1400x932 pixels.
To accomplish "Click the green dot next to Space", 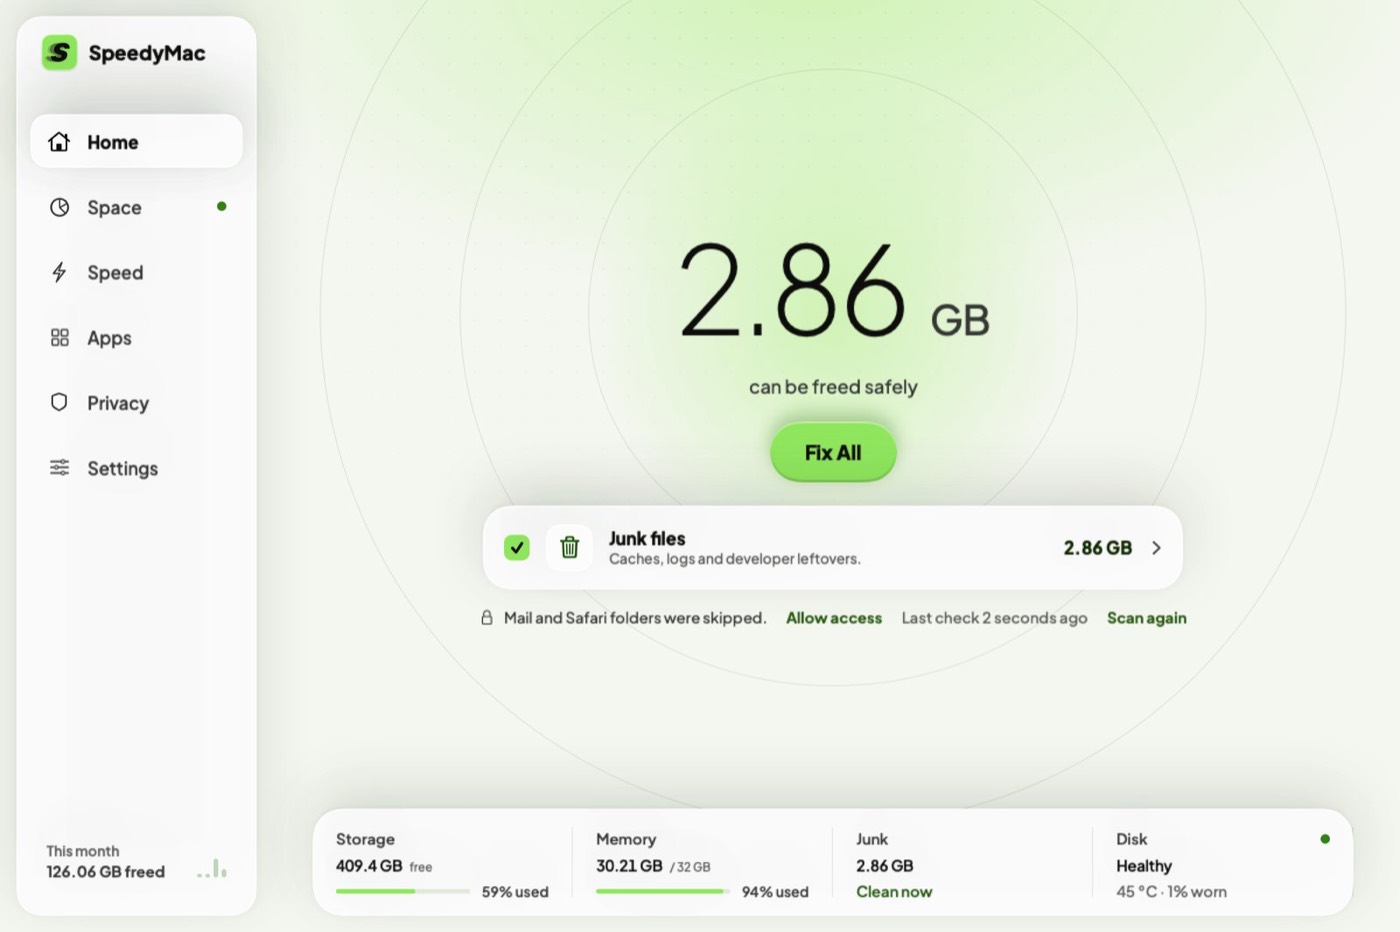I will pos(222,206).
